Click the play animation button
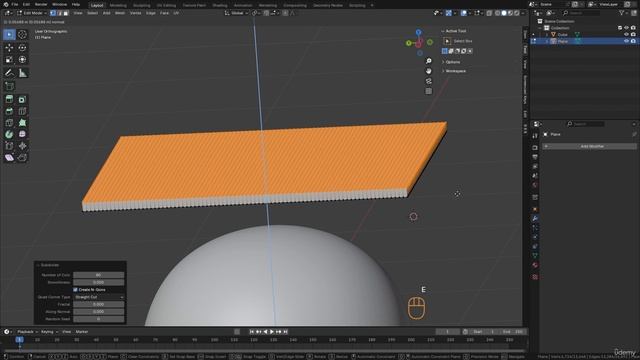640x360 pixels. point(272,332)
